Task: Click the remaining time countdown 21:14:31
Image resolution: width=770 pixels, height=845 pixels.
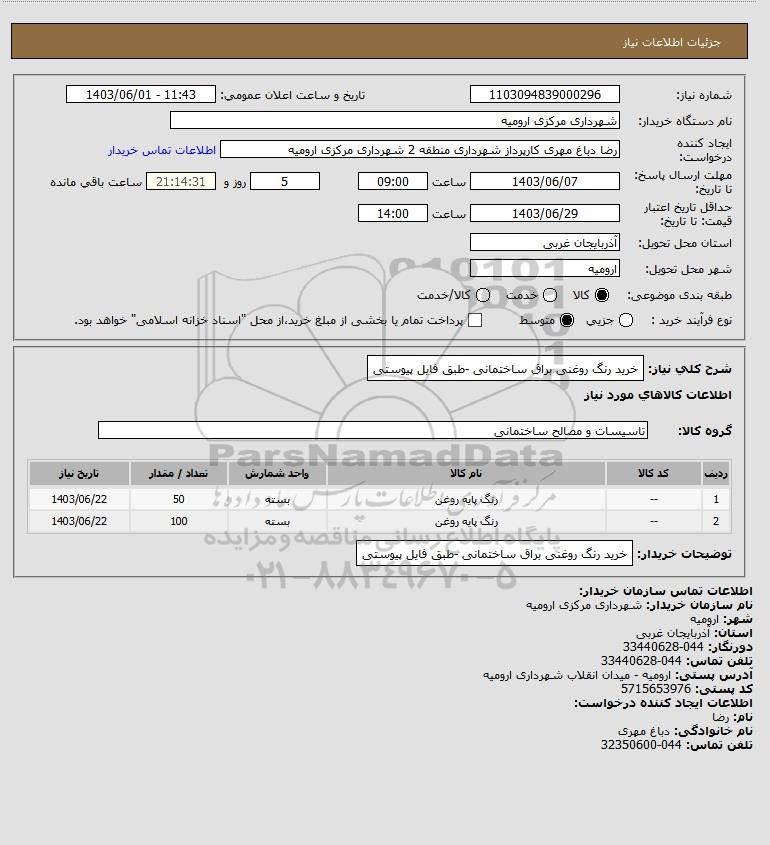Action: pos(181,182)
